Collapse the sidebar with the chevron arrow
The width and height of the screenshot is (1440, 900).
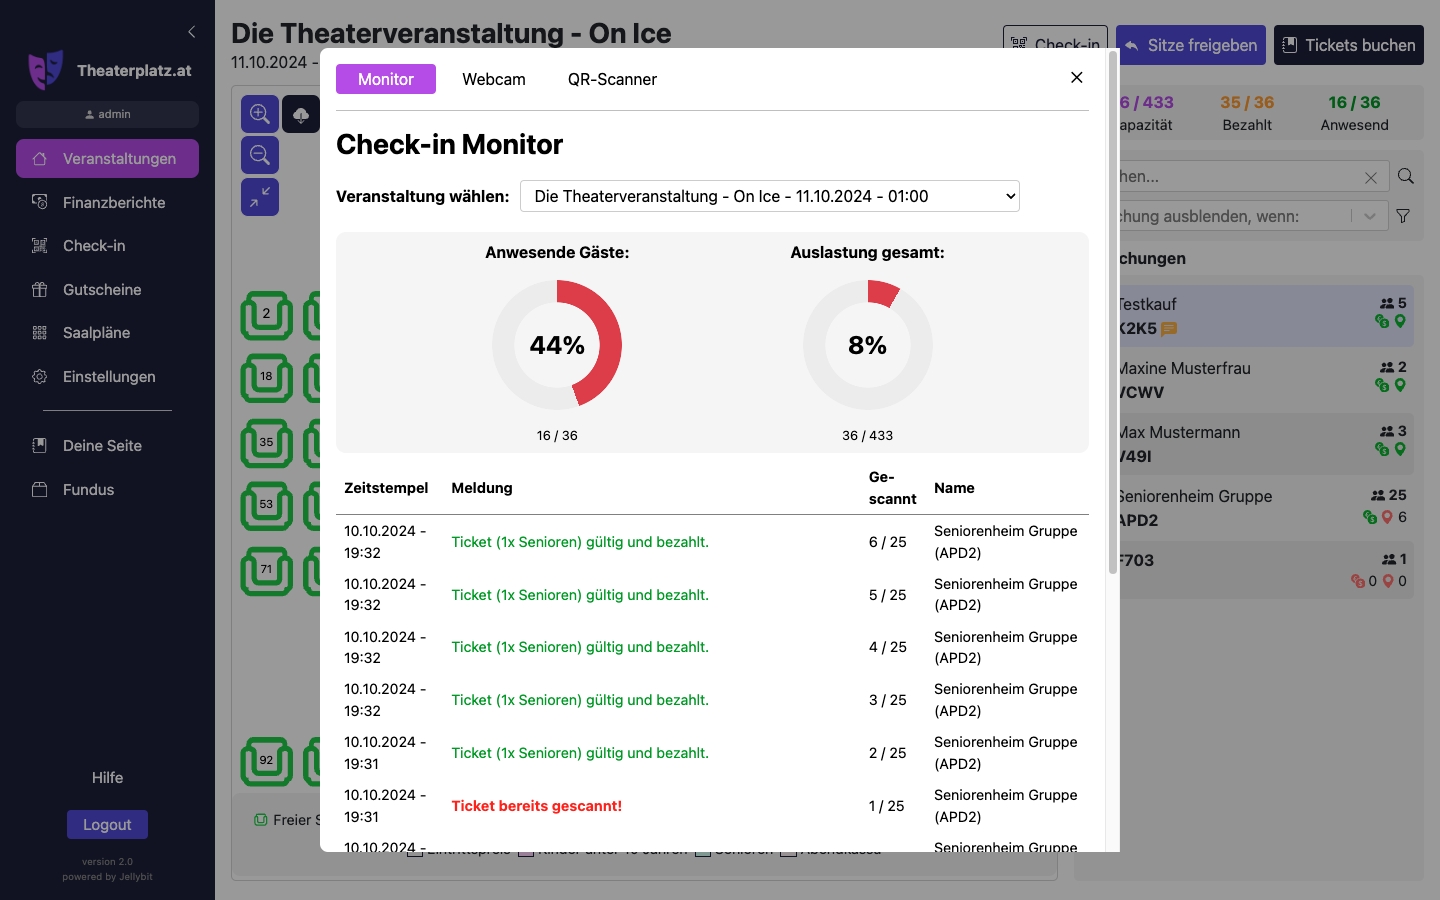(x=192, y=32)
